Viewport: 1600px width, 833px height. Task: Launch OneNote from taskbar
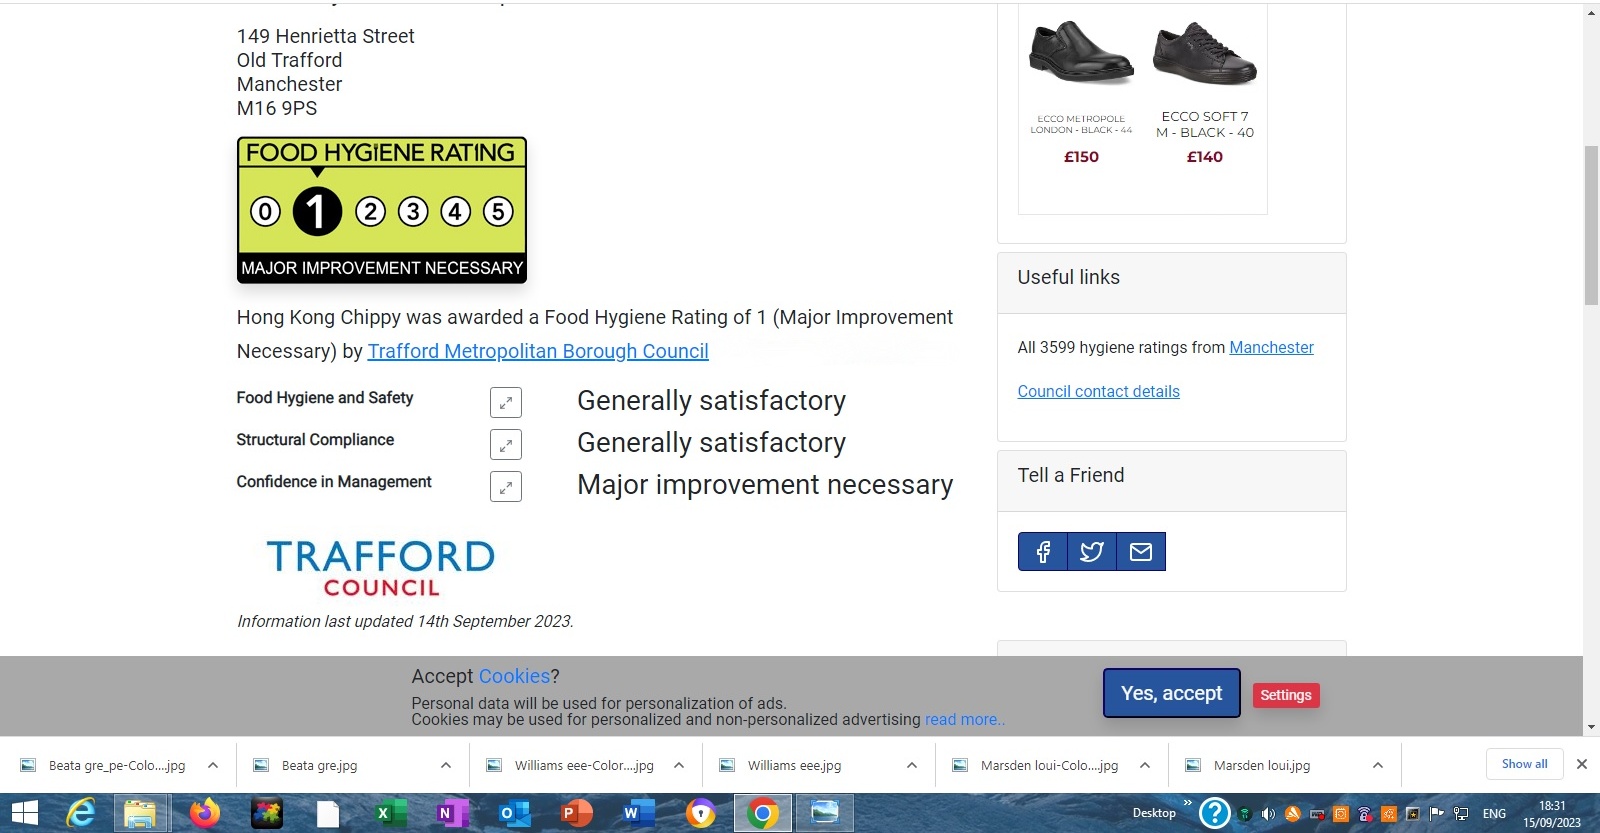pos(453,813)
